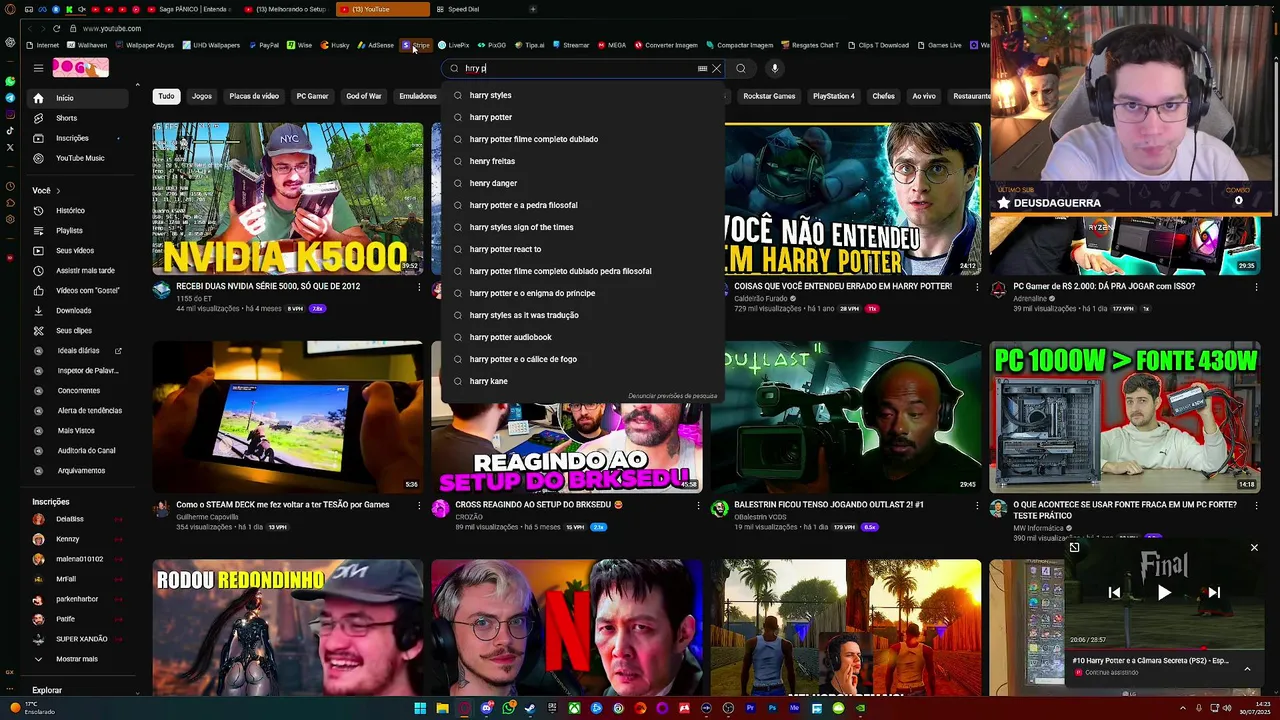Open options menu for 'PC Gamer de R$ 2.000' video
The width and height of the screenshot is (1280, 720).
1256,287
